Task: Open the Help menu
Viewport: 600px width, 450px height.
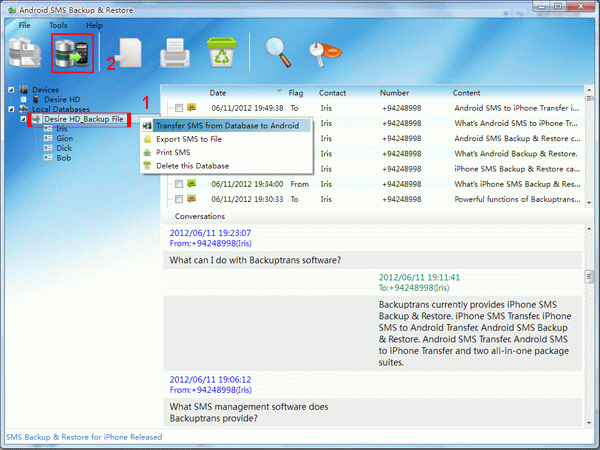Action: click(94, 25)
